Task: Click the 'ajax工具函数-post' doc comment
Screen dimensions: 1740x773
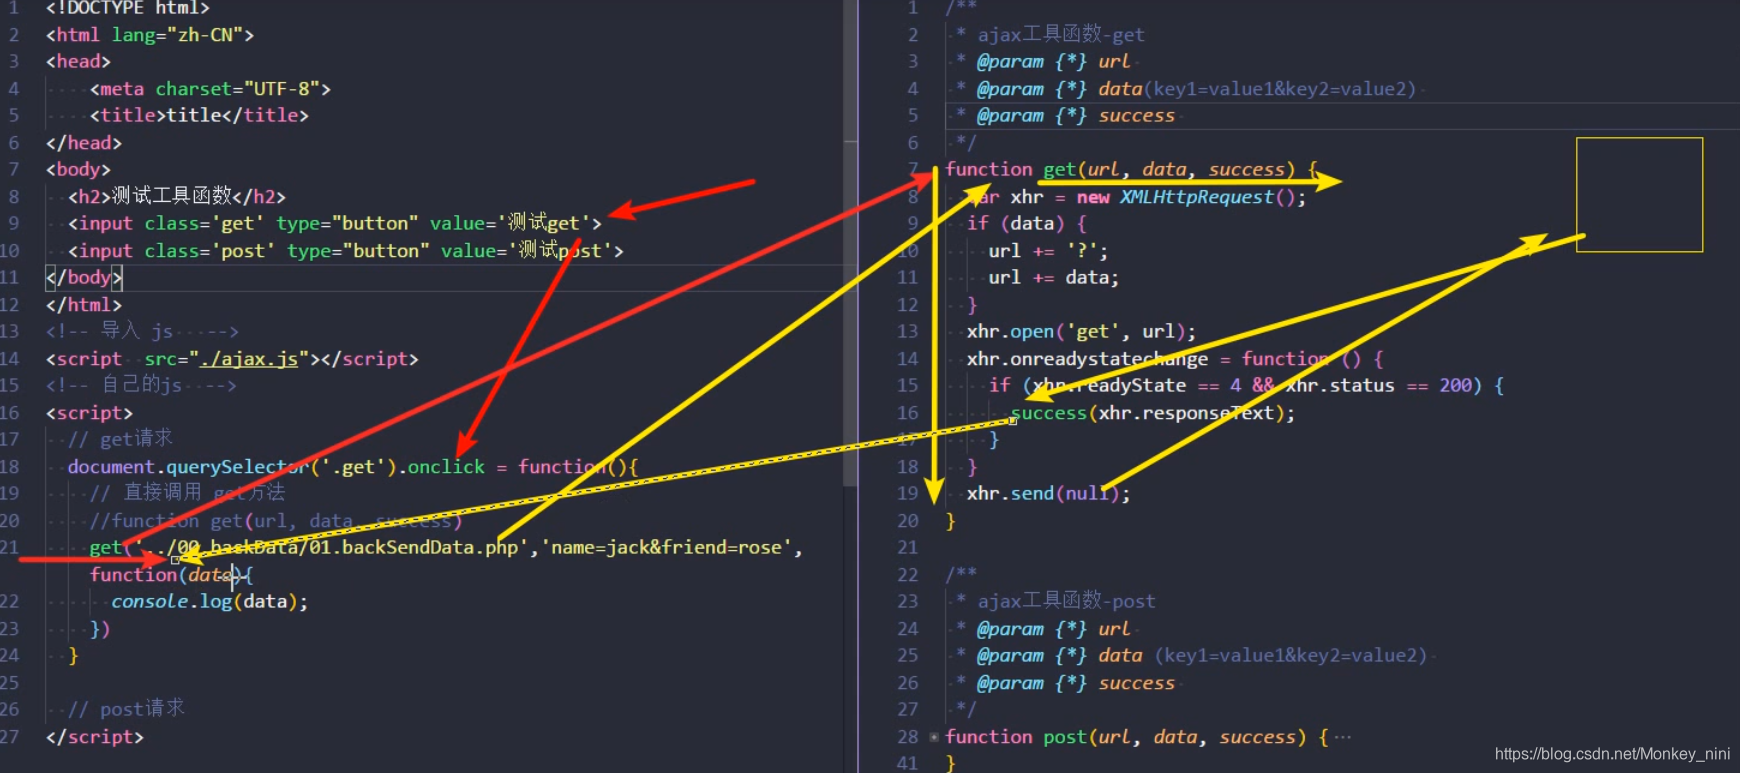Action: coord(1066,602)
